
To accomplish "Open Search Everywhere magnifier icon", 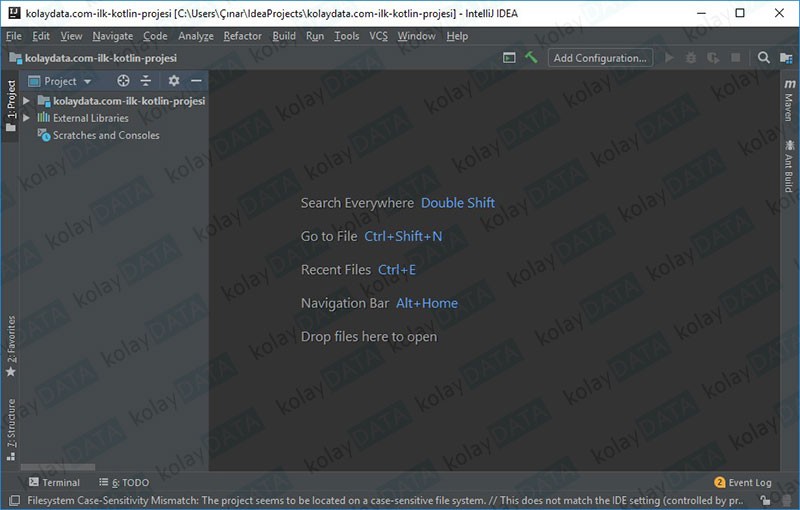I will coord(763,58).
